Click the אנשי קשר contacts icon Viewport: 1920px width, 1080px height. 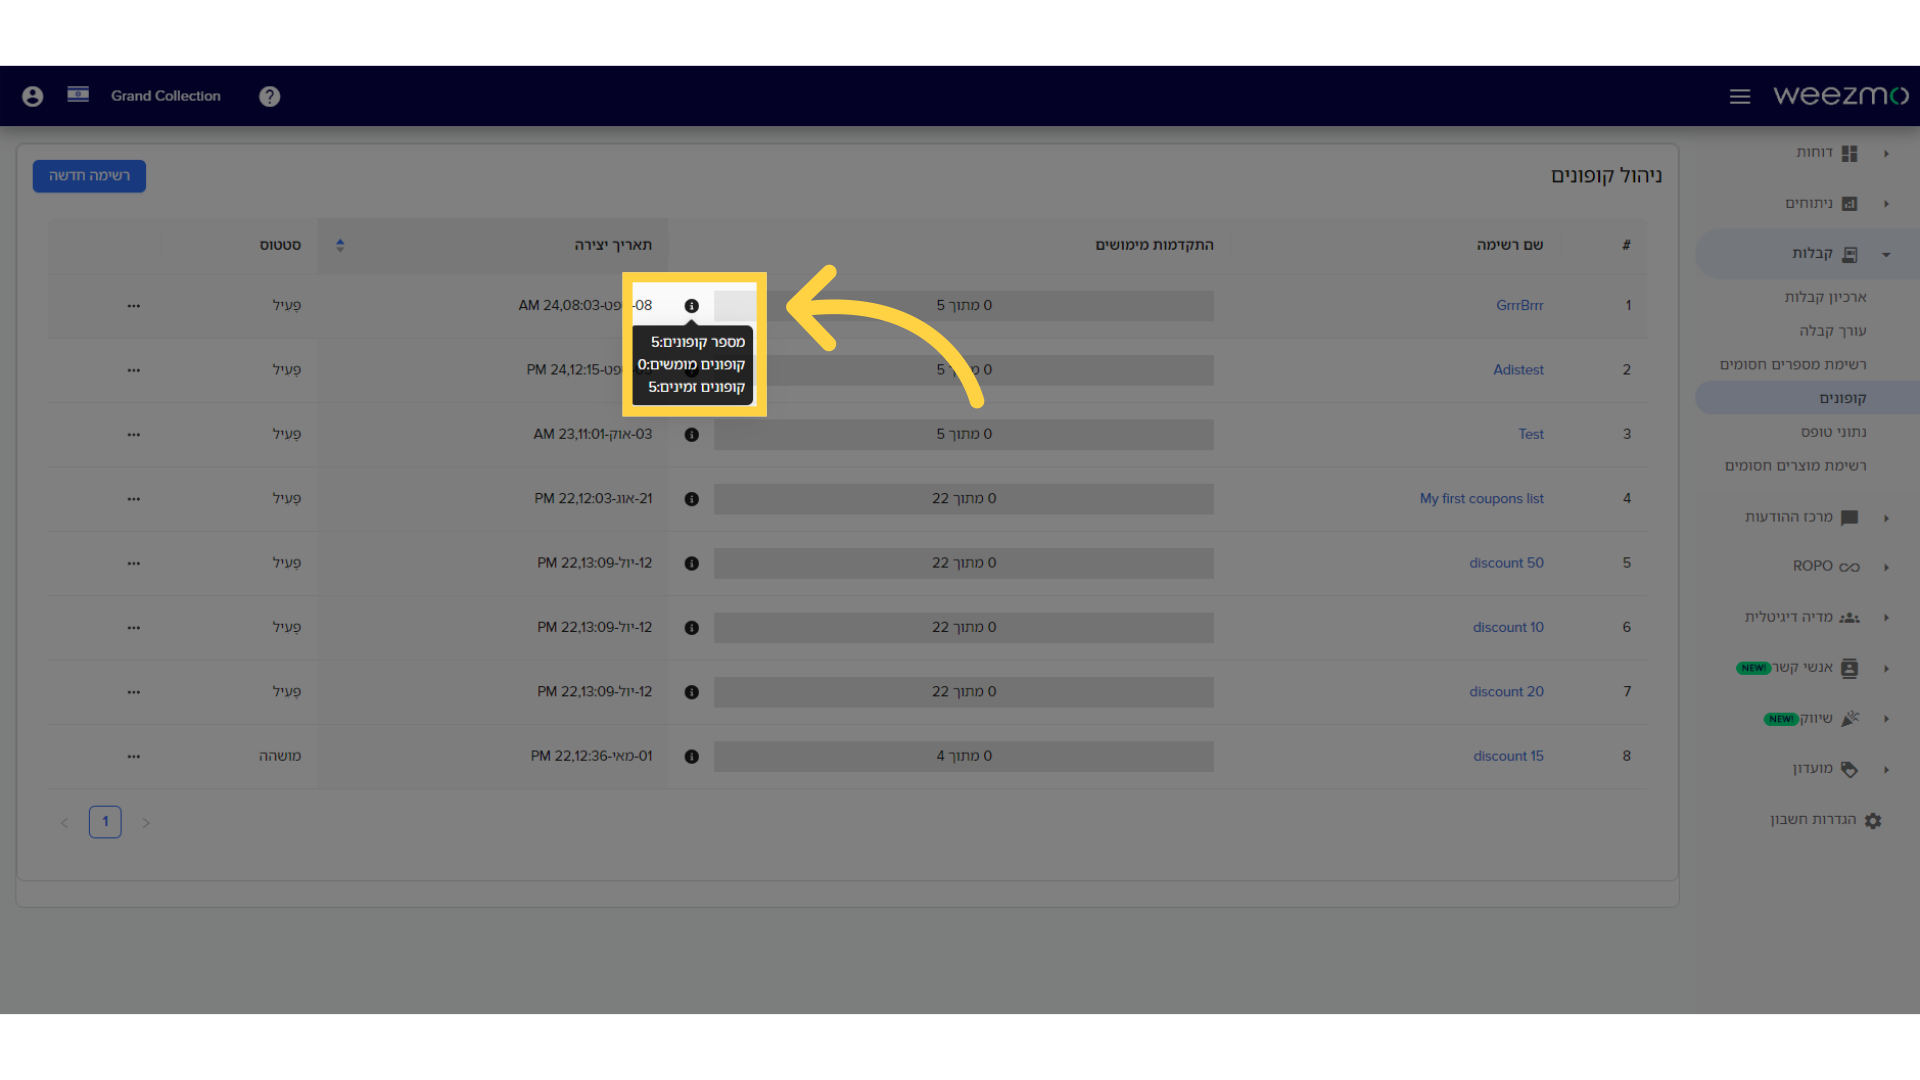pos(1850,668)
